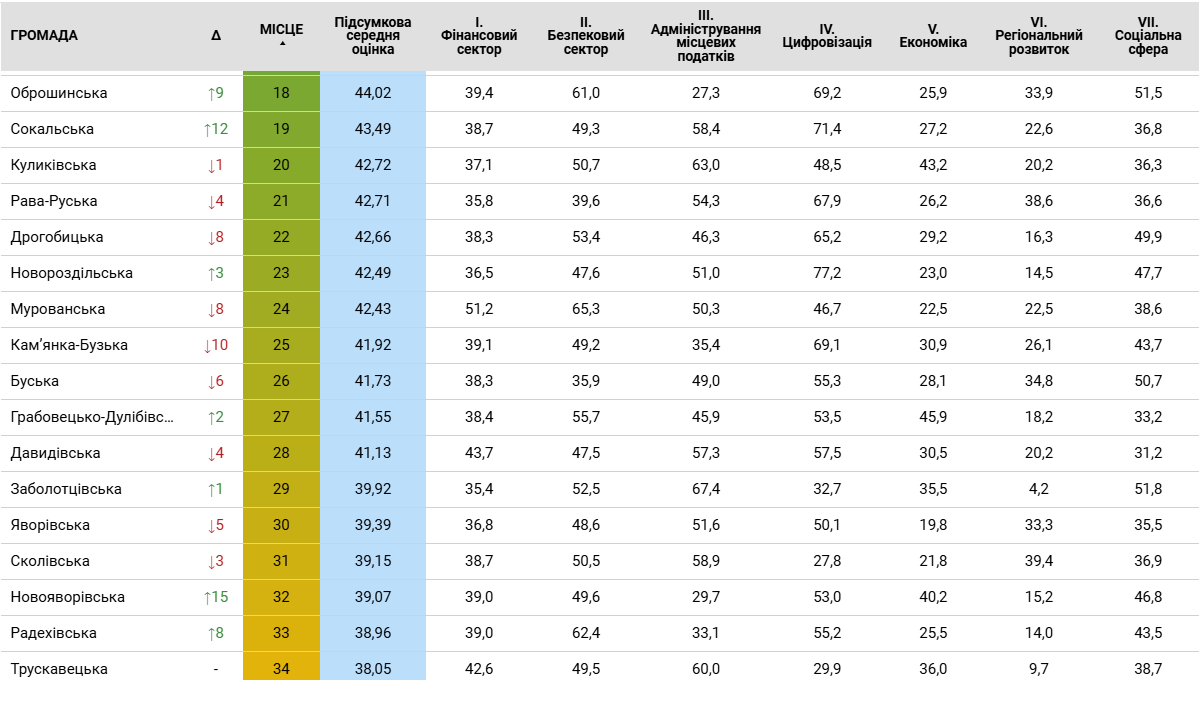Click the truncated Грабовецько-Дулібівська name

[92, 417]
